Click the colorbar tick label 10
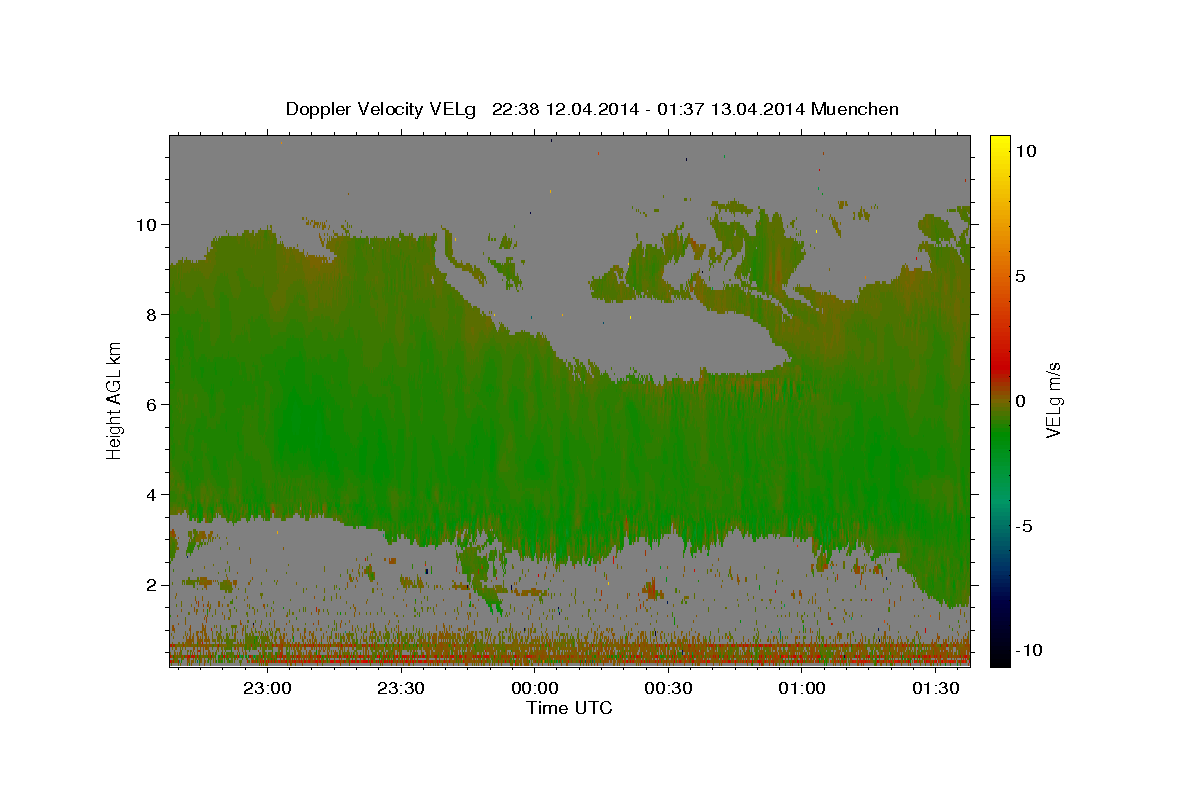 [1025, 151]
